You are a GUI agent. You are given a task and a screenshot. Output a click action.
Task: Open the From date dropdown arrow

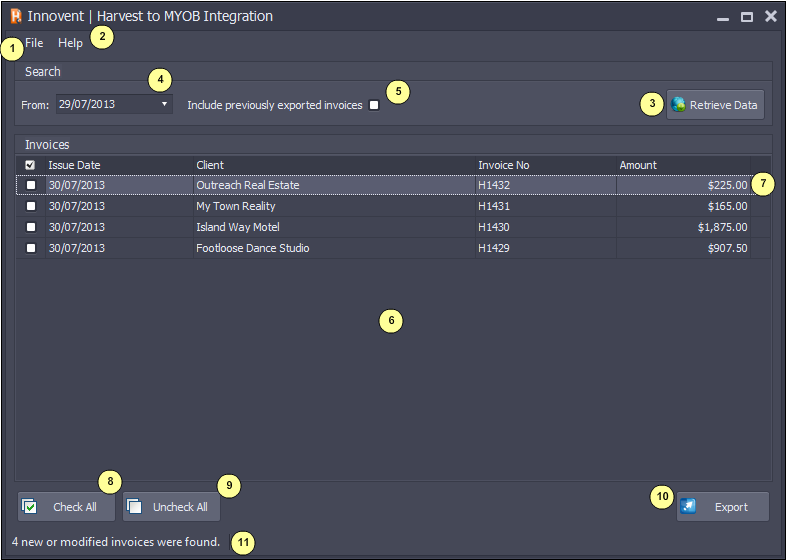pos(164,104)
